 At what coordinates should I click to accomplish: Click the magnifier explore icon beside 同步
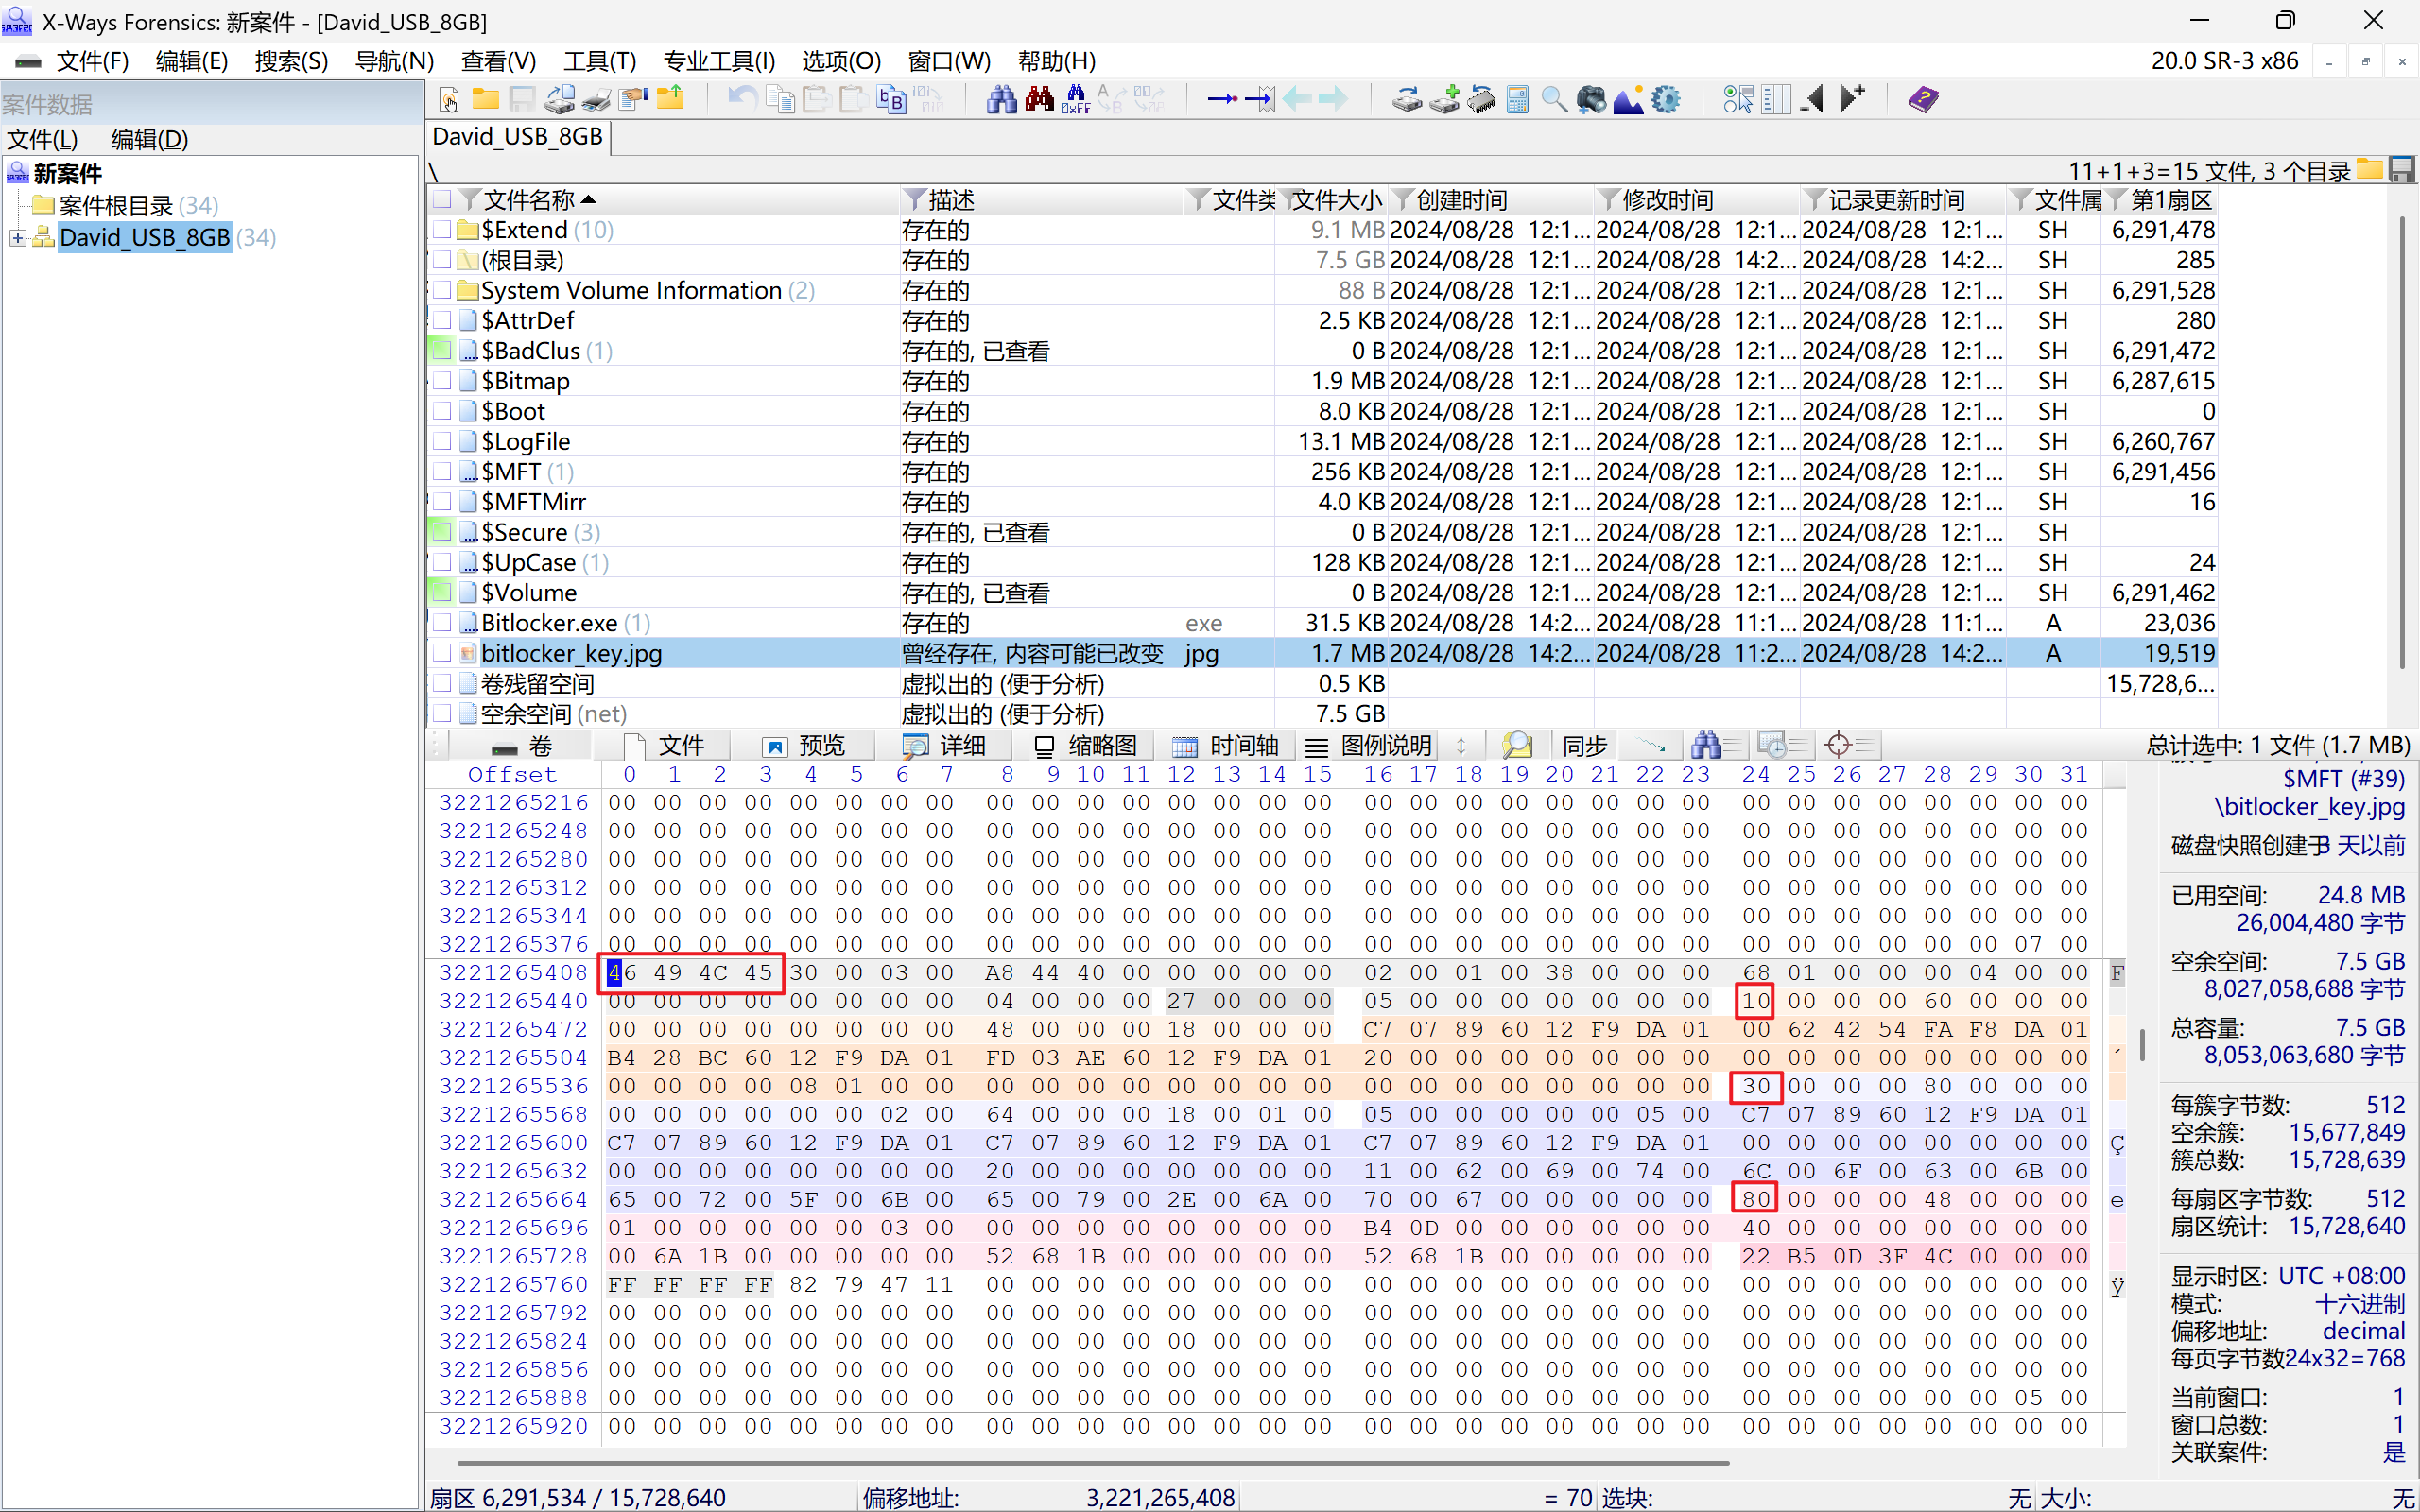(x=1517, y=745)
